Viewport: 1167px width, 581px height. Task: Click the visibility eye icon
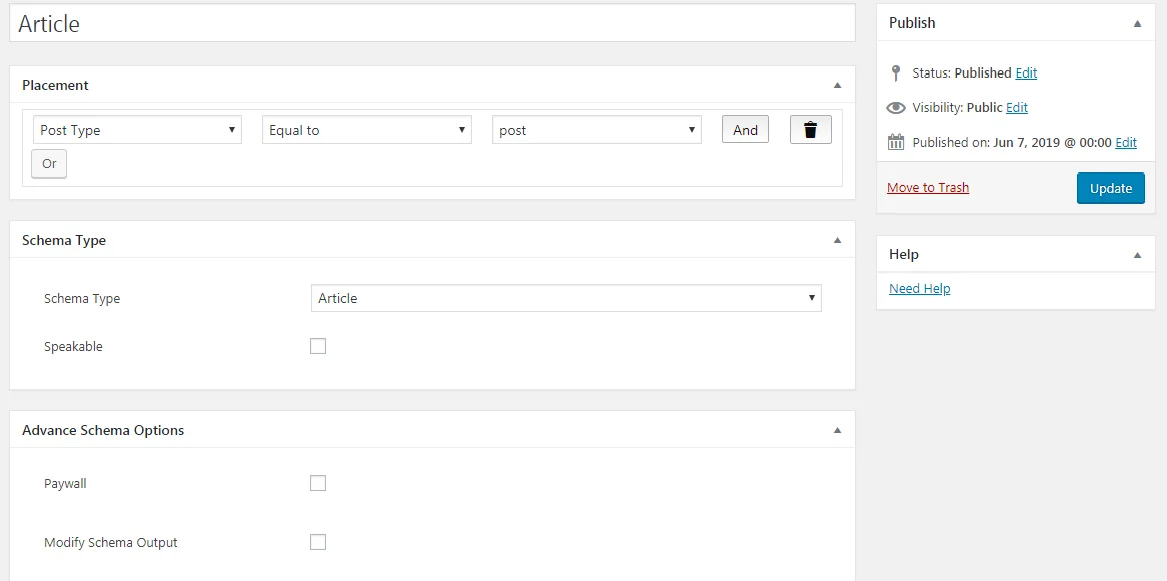(x=896, y=108)
